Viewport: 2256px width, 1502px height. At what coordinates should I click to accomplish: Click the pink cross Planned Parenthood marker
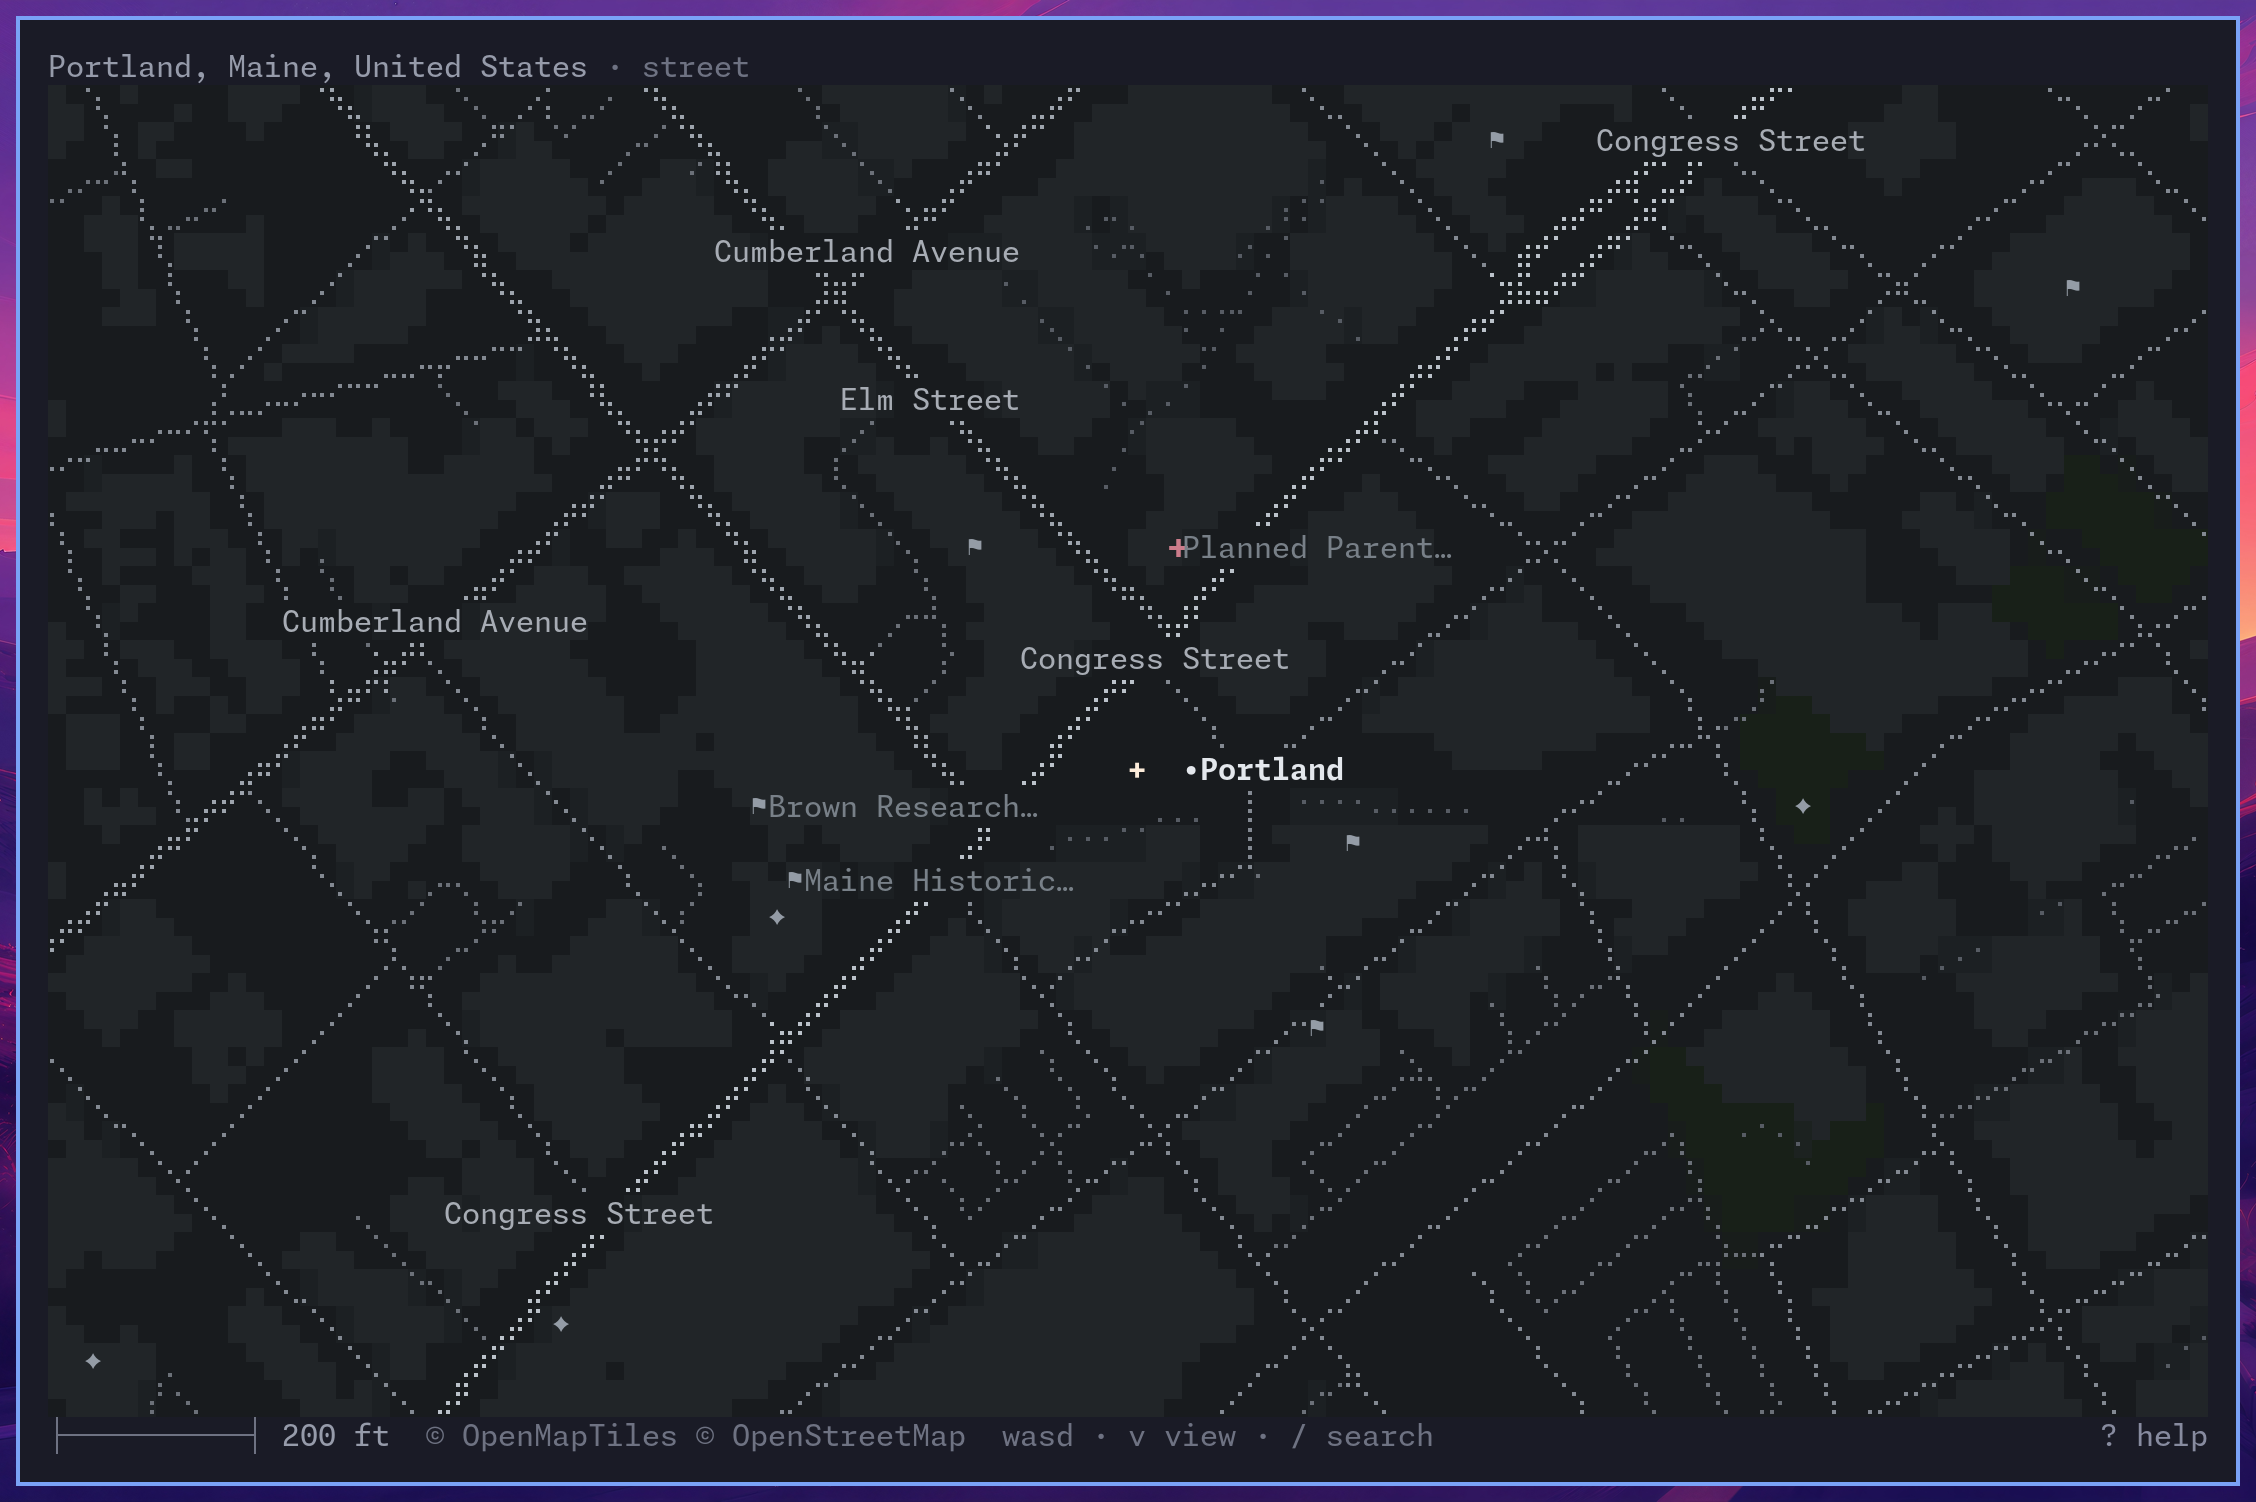(x=1178, y=548)
